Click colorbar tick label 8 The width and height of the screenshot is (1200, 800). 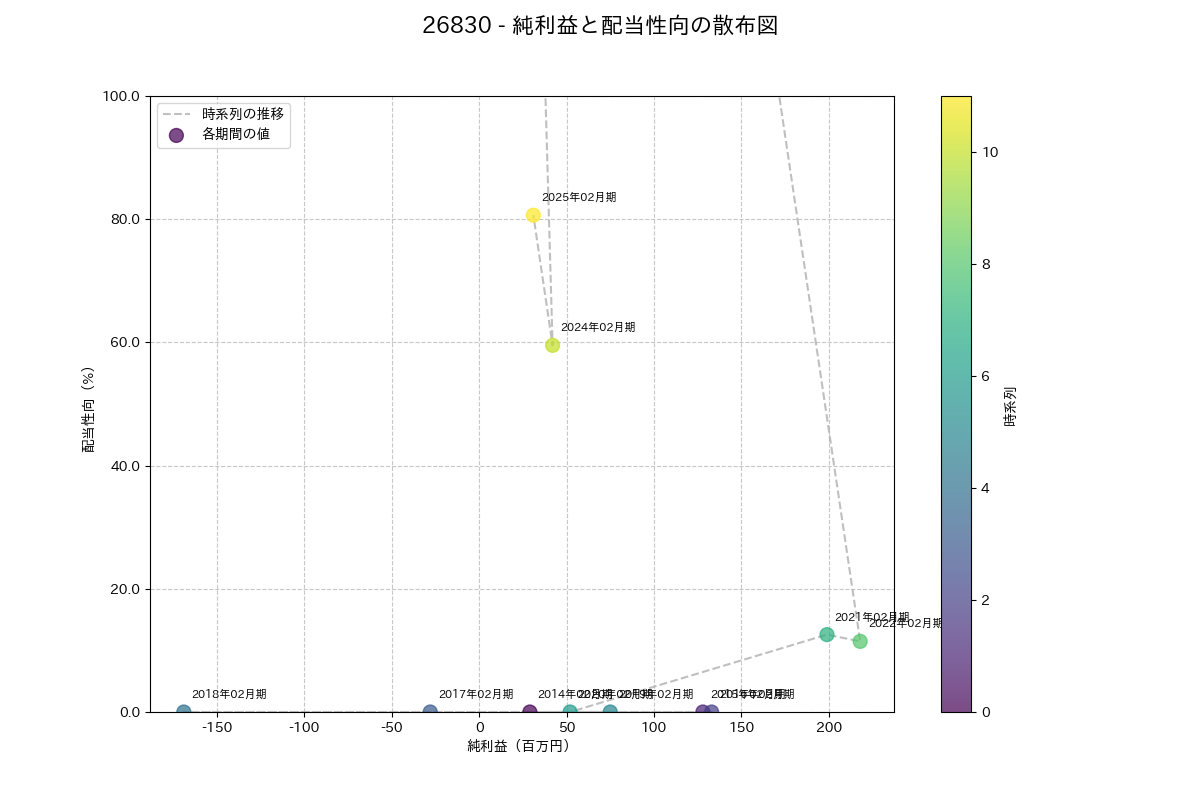pos(987,264)
